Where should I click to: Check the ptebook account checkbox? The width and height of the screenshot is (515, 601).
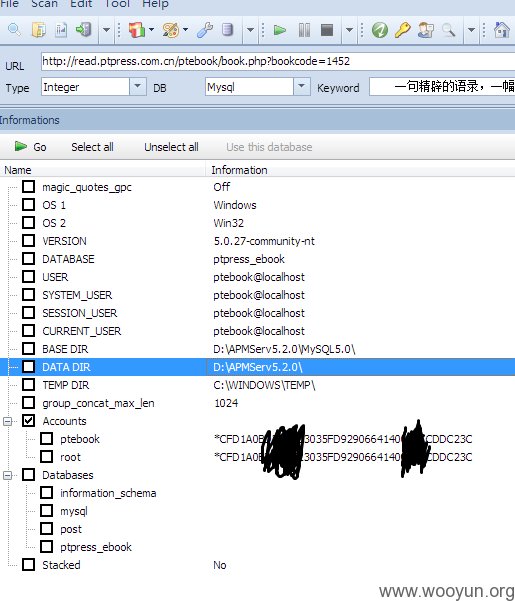click(46, 438)
